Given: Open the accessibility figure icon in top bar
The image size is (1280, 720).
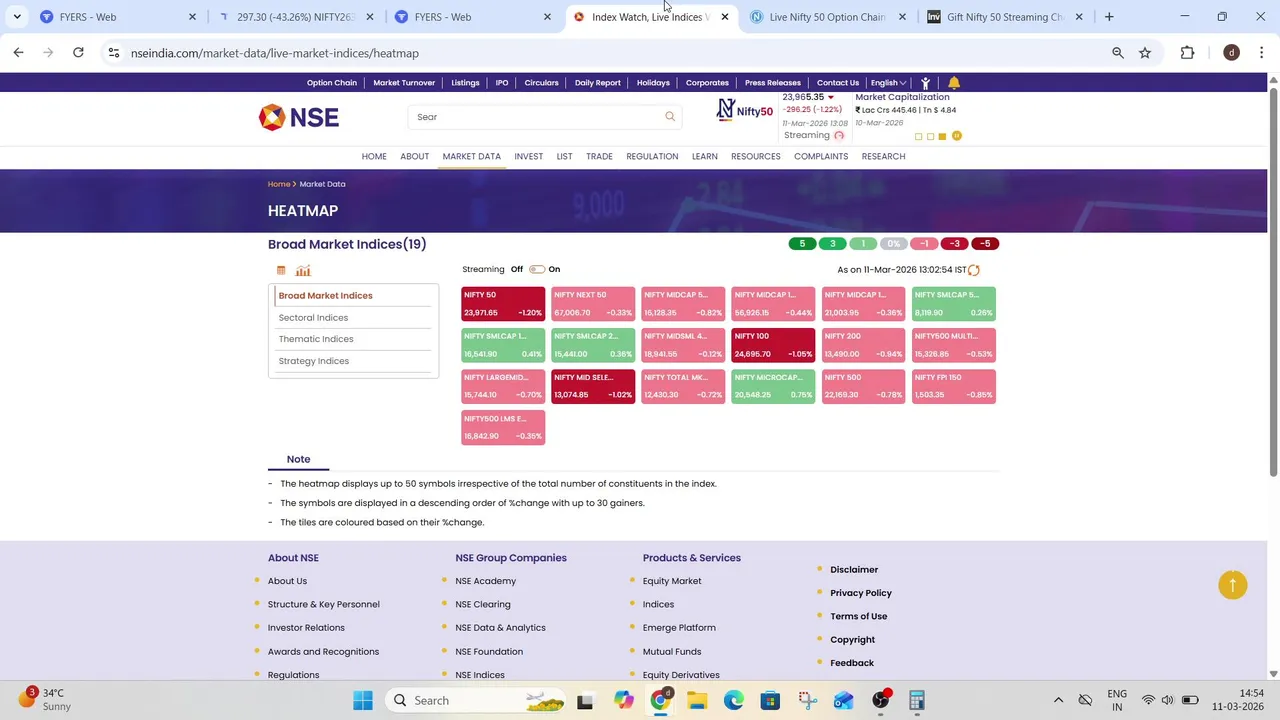Looking at the screenshot, I should 925,83.
